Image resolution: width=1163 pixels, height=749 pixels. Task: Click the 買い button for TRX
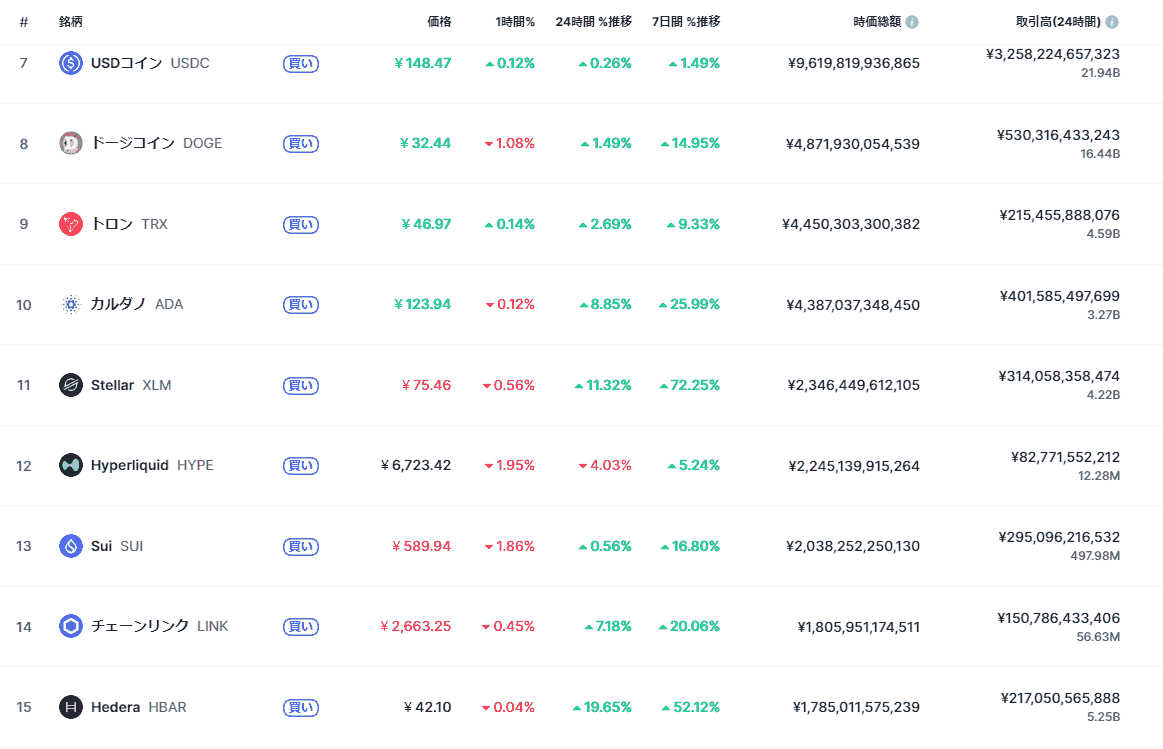pos(301,225)
